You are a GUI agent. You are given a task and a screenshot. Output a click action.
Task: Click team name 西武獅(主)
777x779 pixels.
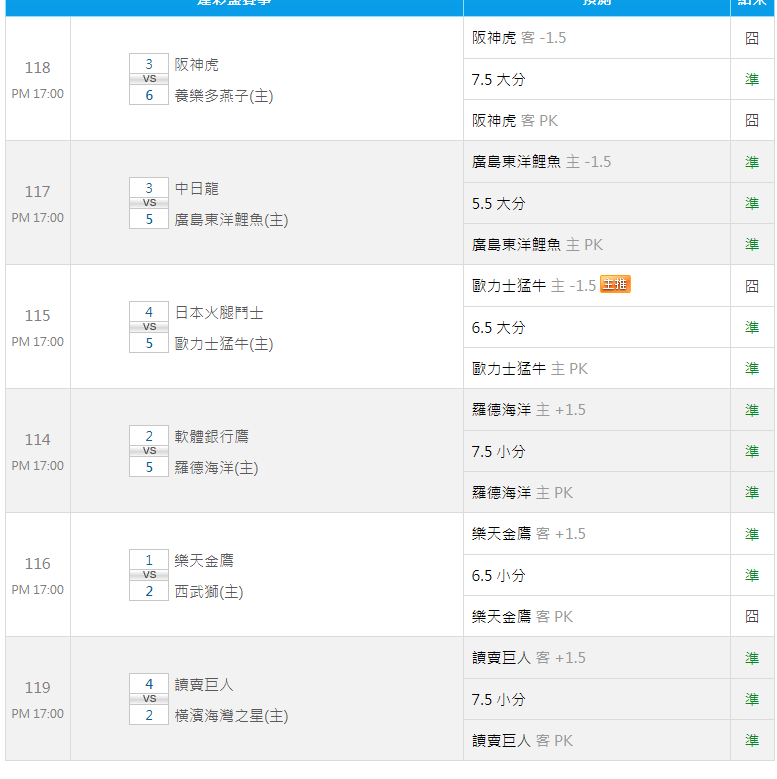point(209,591)
